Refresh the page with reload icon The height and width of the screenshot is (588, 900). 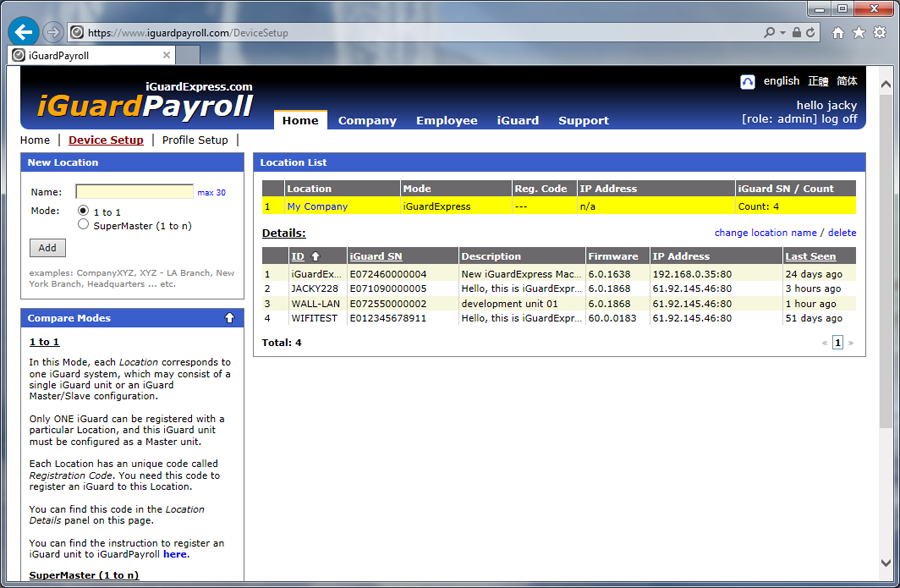coord(810,32)
